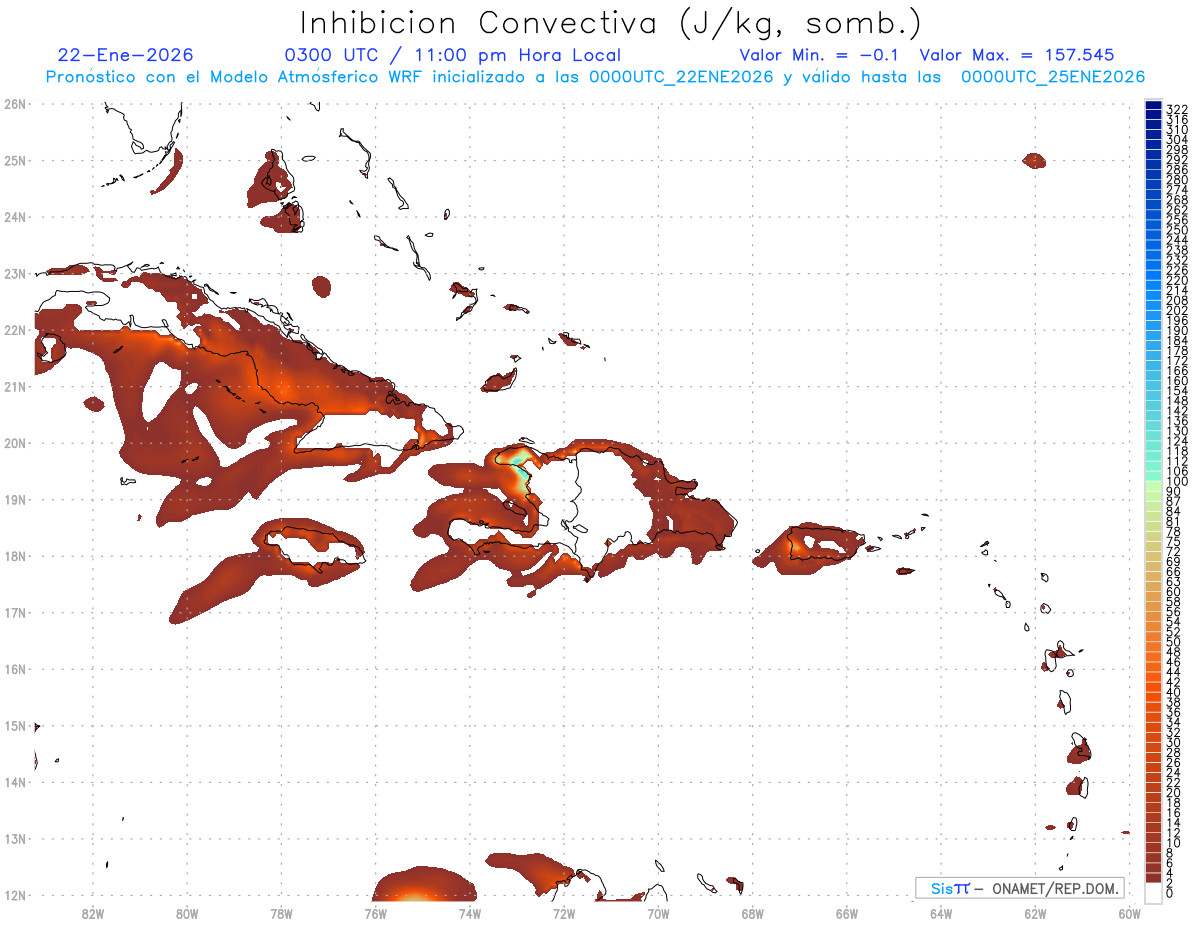Click the '19N' latitude label
The height and width of the screenshot is (927, 1200).
coord(14,499)
